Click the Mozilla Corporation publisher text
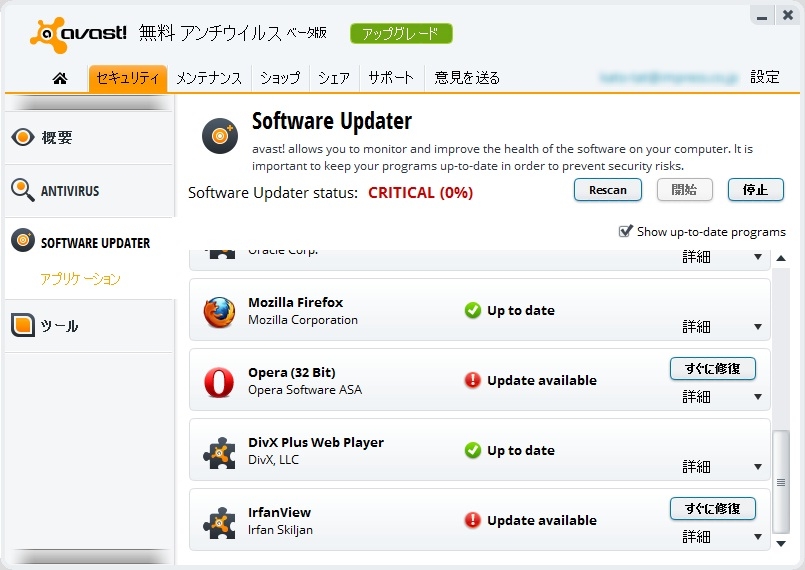The height and width of the screenshot is (570, 805). (x=303, y=320)
